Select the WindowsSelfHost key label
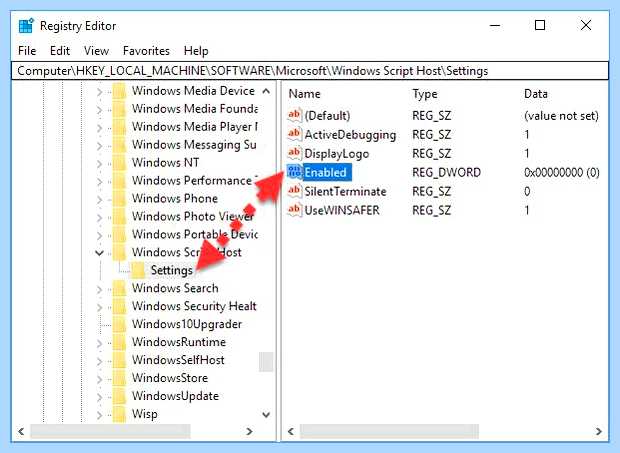The height and width of the screenshot is (453, 620). pyautogui.click(x=178, y=360)
